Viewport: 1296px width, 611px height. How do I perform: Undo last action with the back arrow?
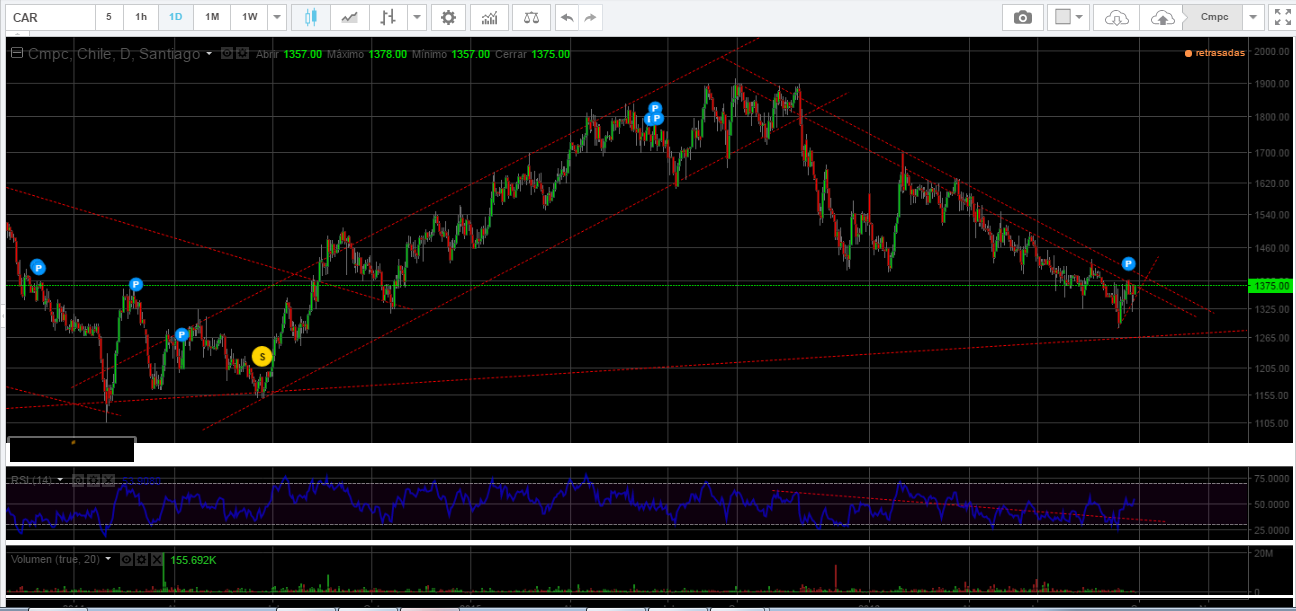tap(567, 17)
